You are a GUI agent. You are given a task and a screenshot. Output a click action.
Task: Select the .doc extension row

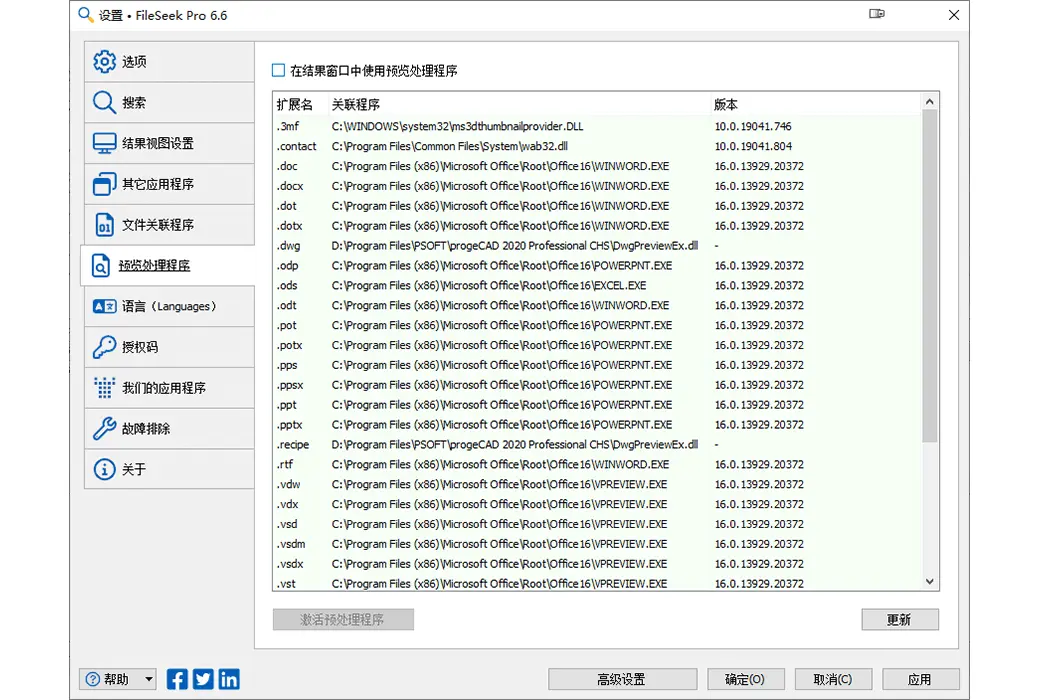click(597, 166)
